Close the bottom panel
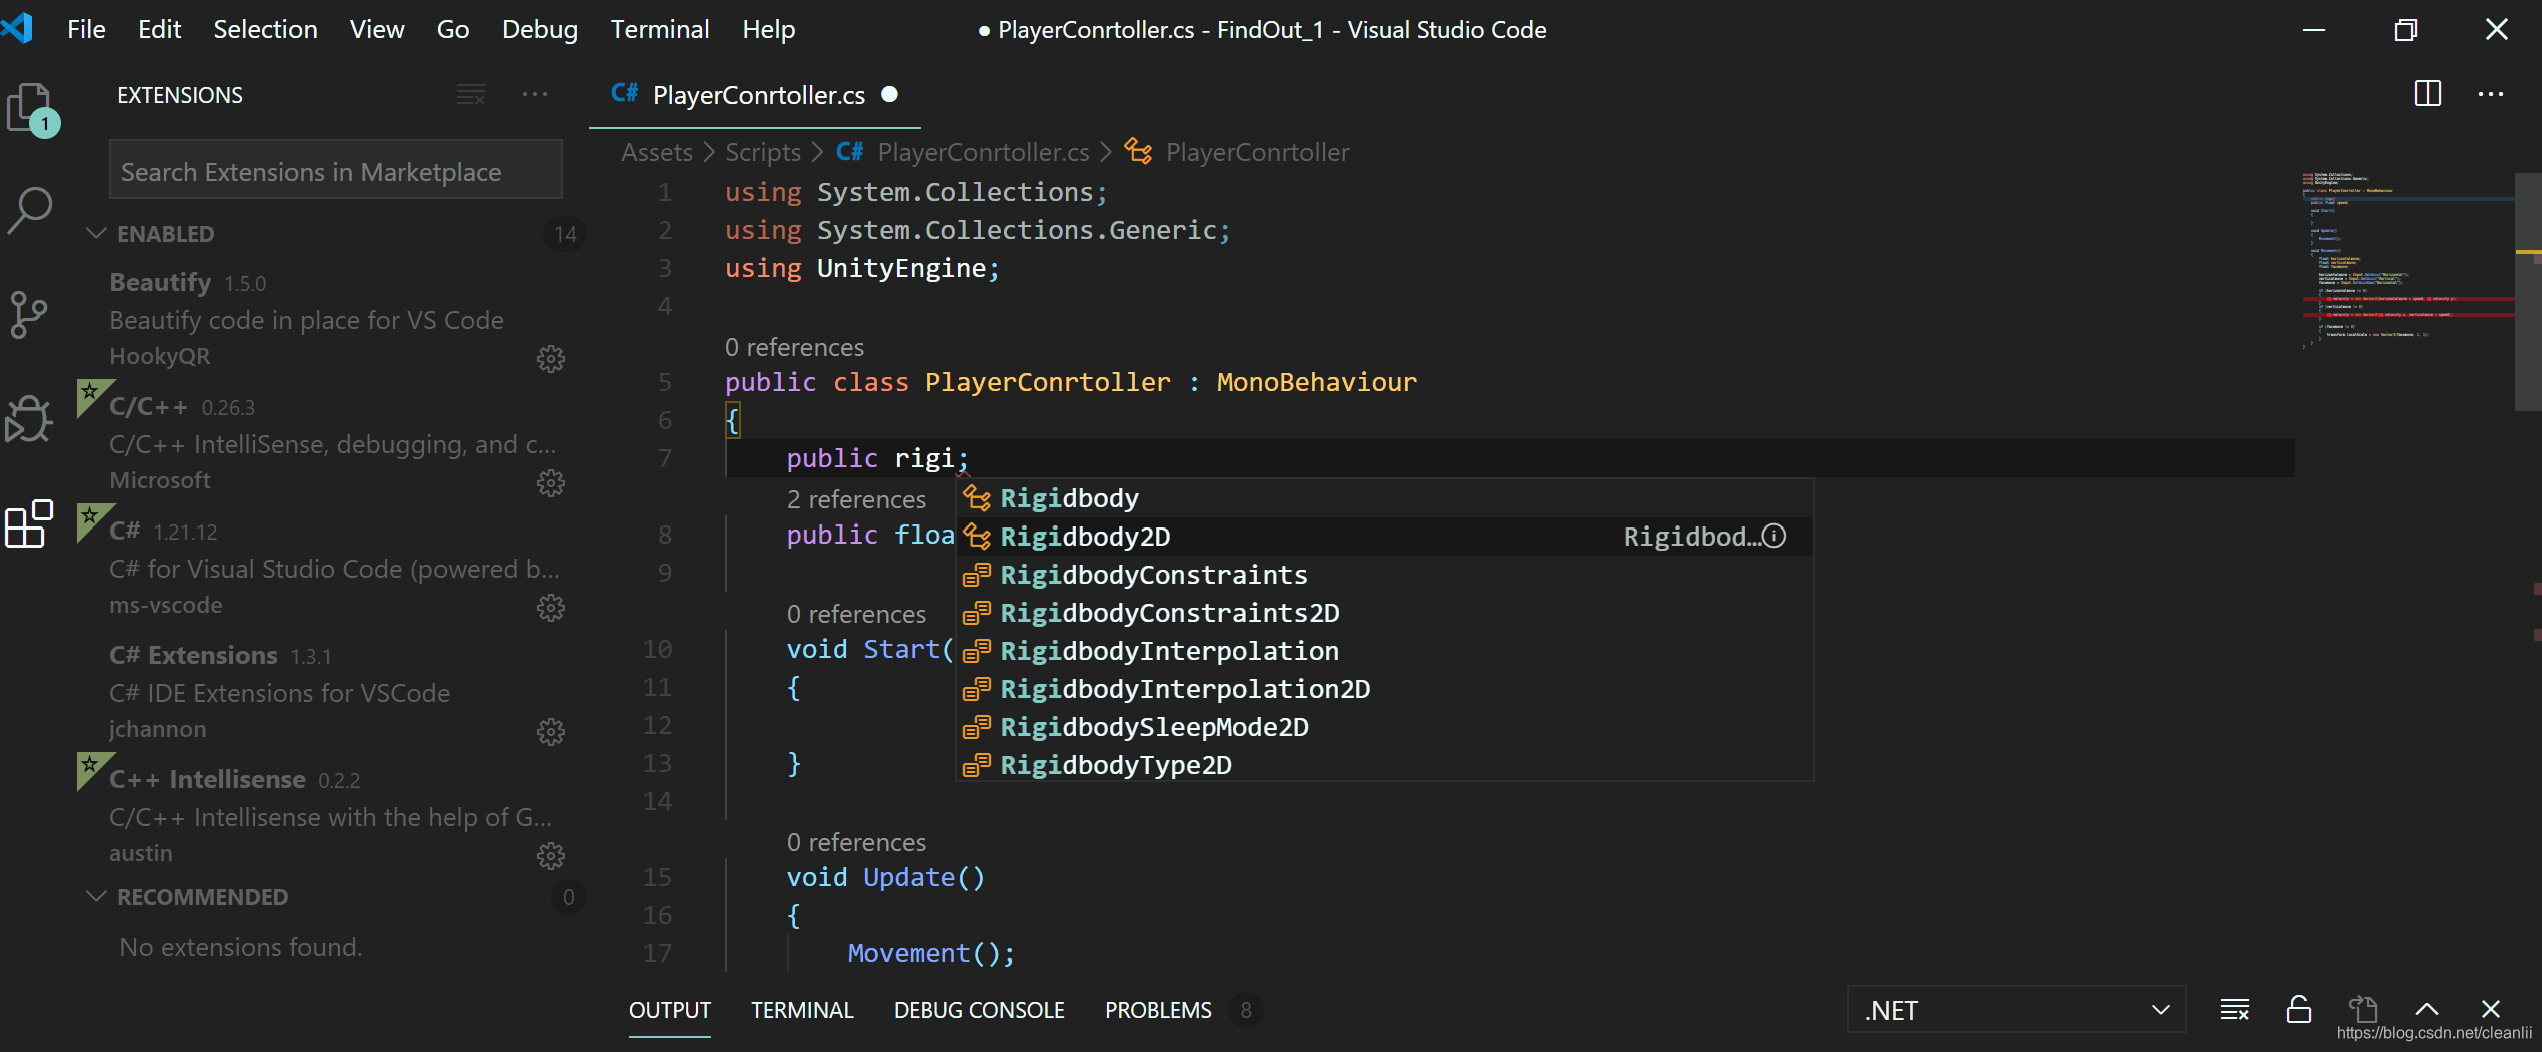This screenshot has width=2542, height=1052. [2490, 1010]
